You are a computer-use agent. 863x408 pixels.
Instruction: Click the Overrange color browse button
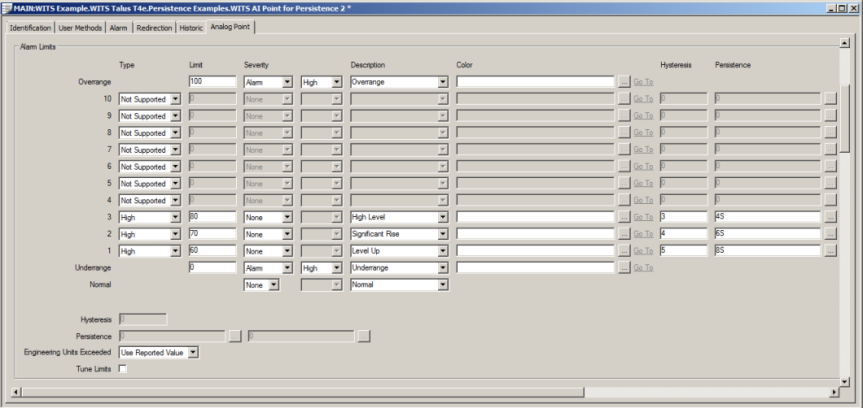(624, 83)
